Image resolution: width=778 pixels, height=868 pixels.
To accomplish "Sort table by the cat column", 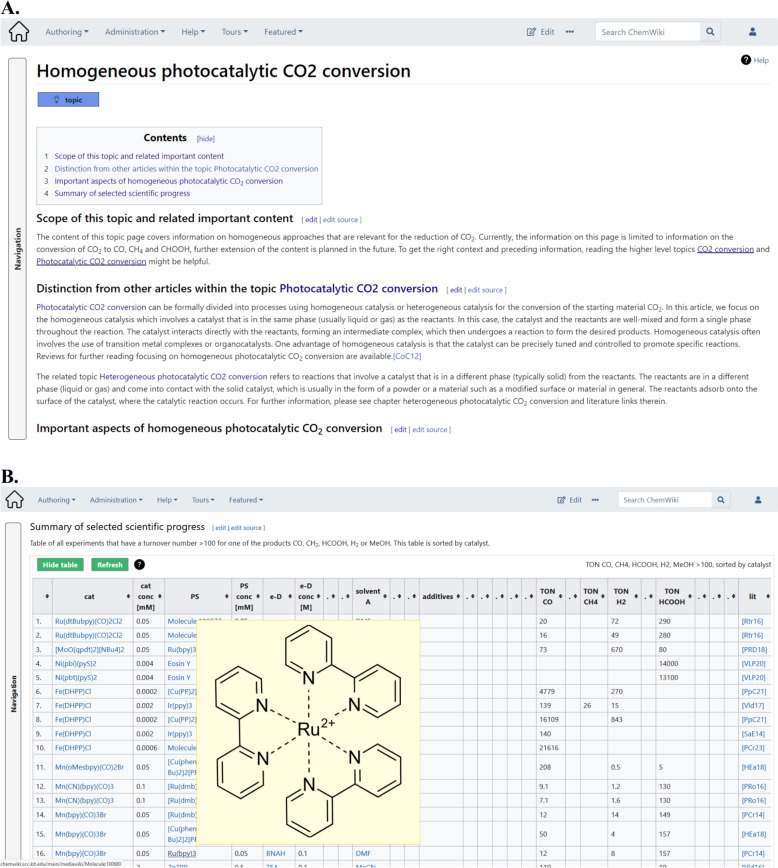I will point(128,596).
